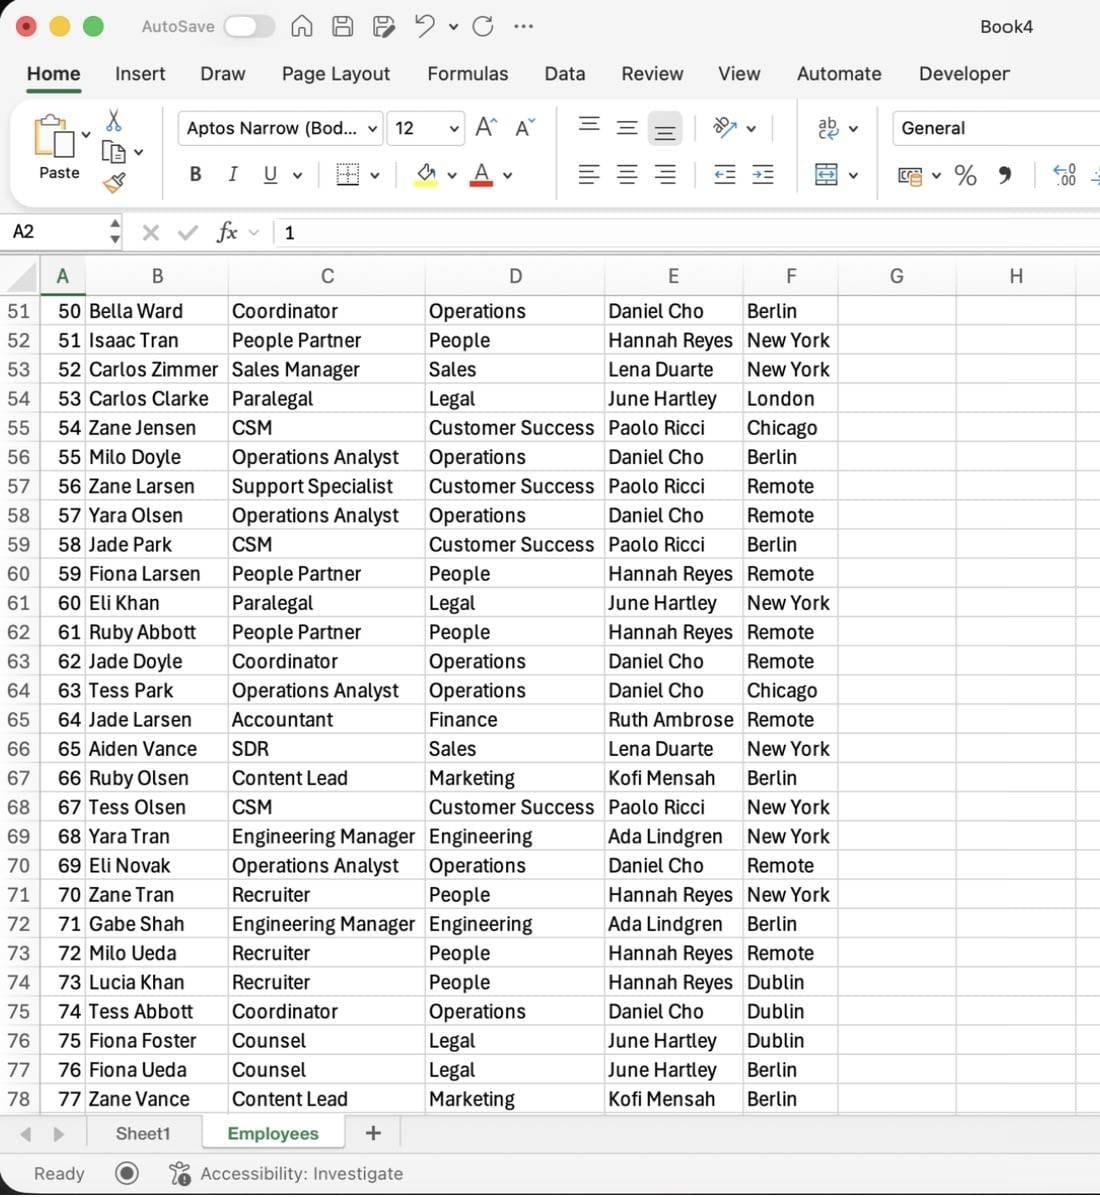Click the Wrap Text icon
The height and width of the screenshot is (1197, 1100).
[827, 128]
